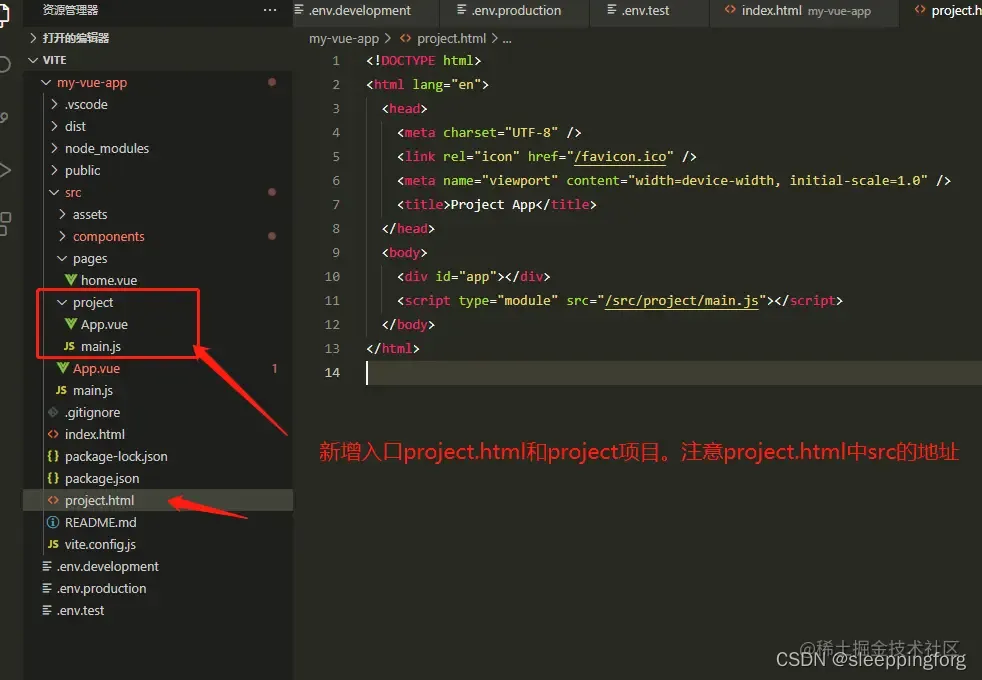The image size is (982, 680).
Task: Open vite.config.js file
Action: tap(100, 544)
